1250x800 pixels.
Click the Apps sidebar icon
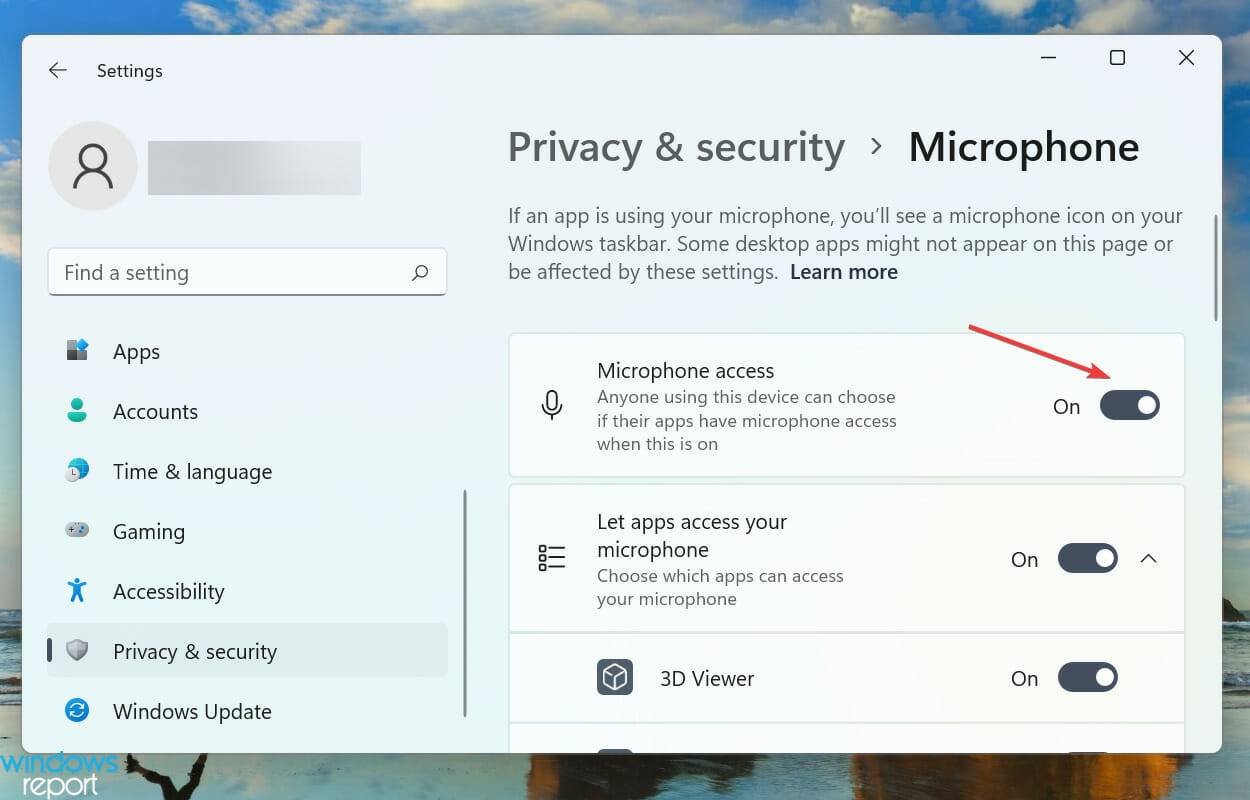(76, 351)
